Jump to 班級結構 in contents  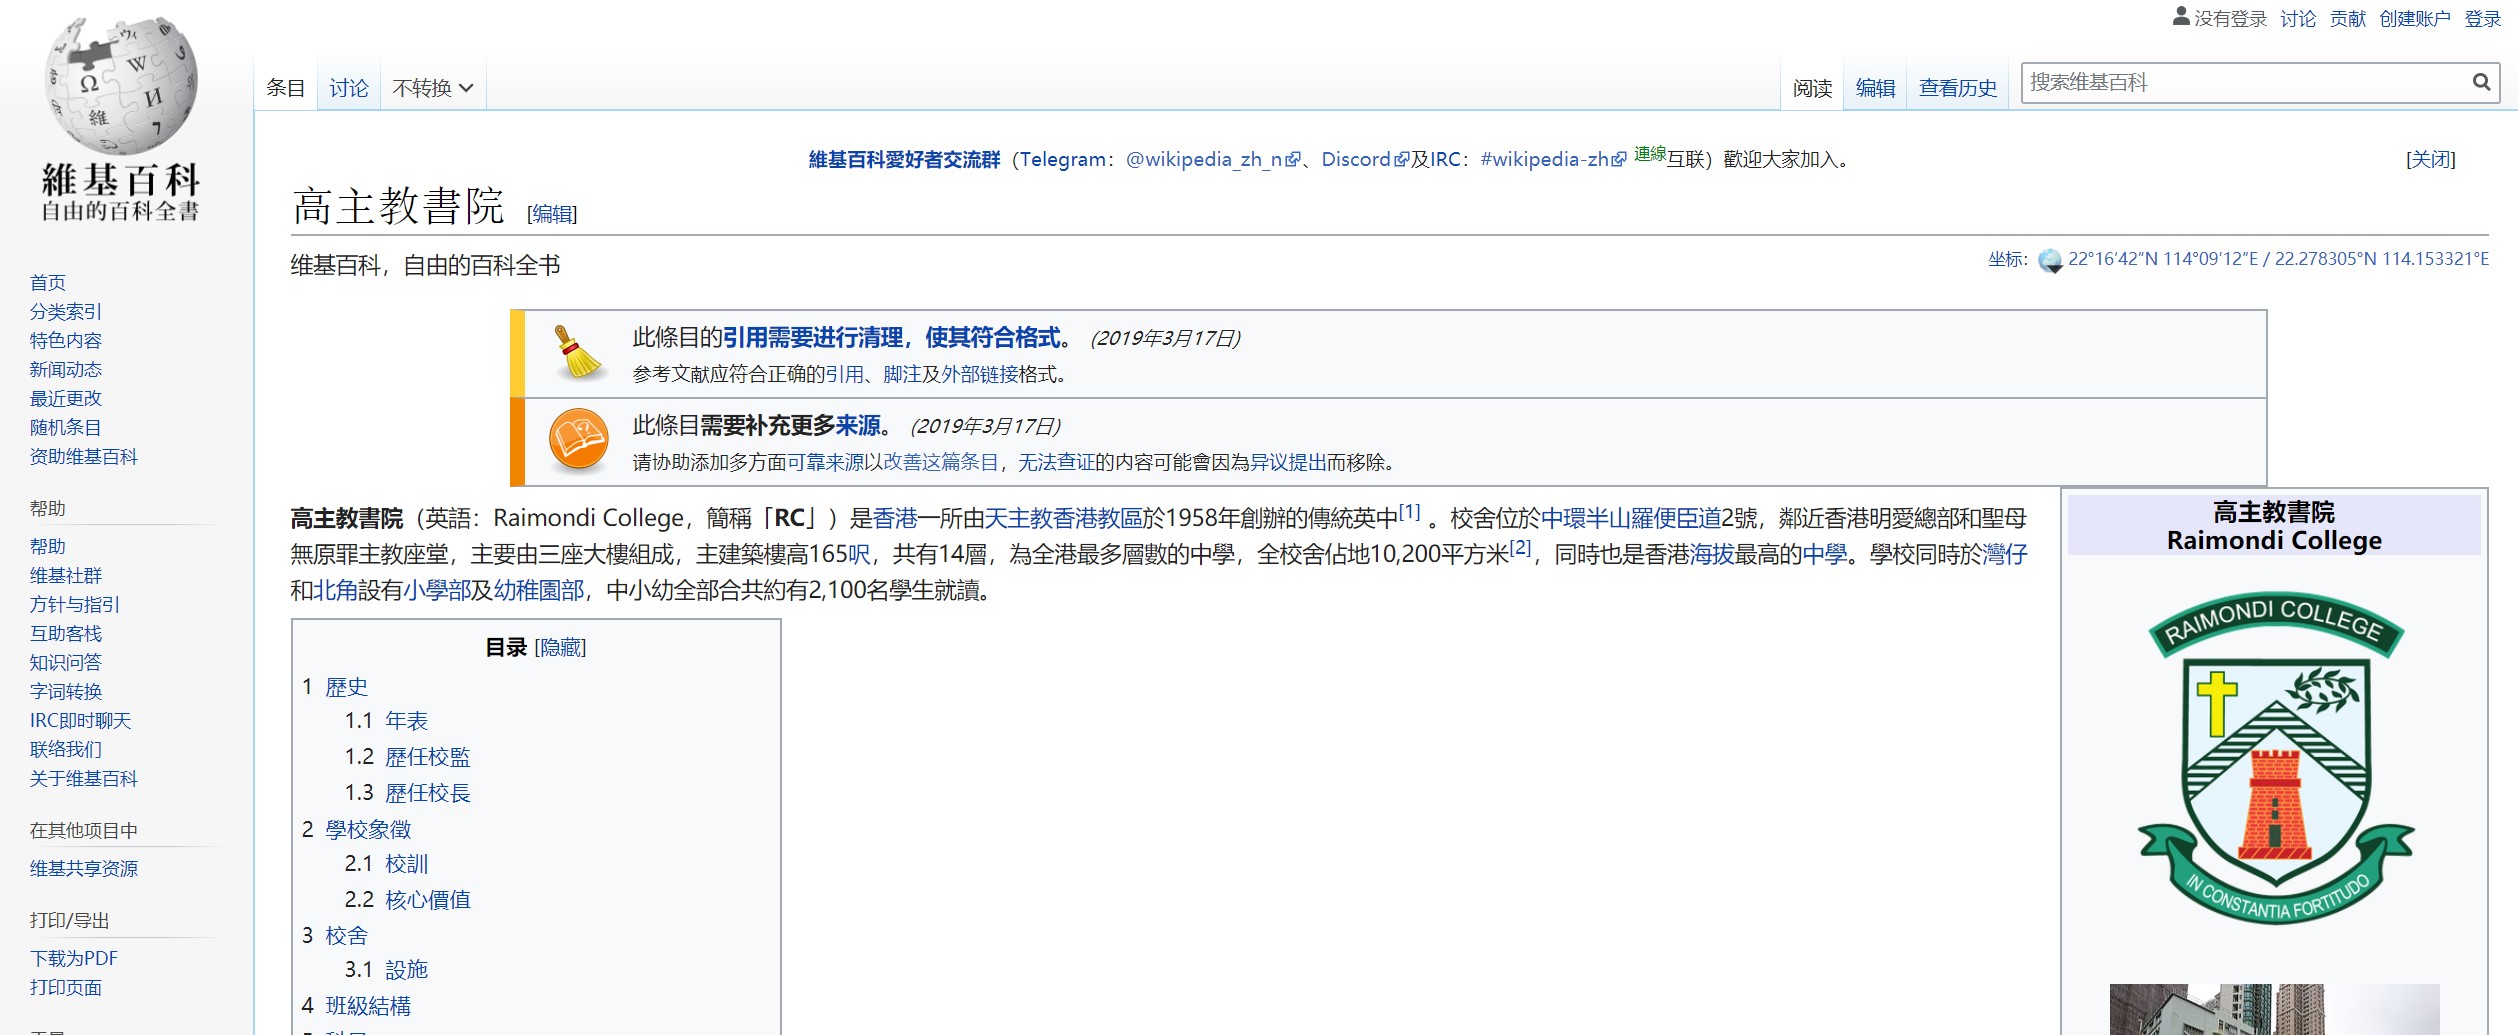pos(368,1005)
